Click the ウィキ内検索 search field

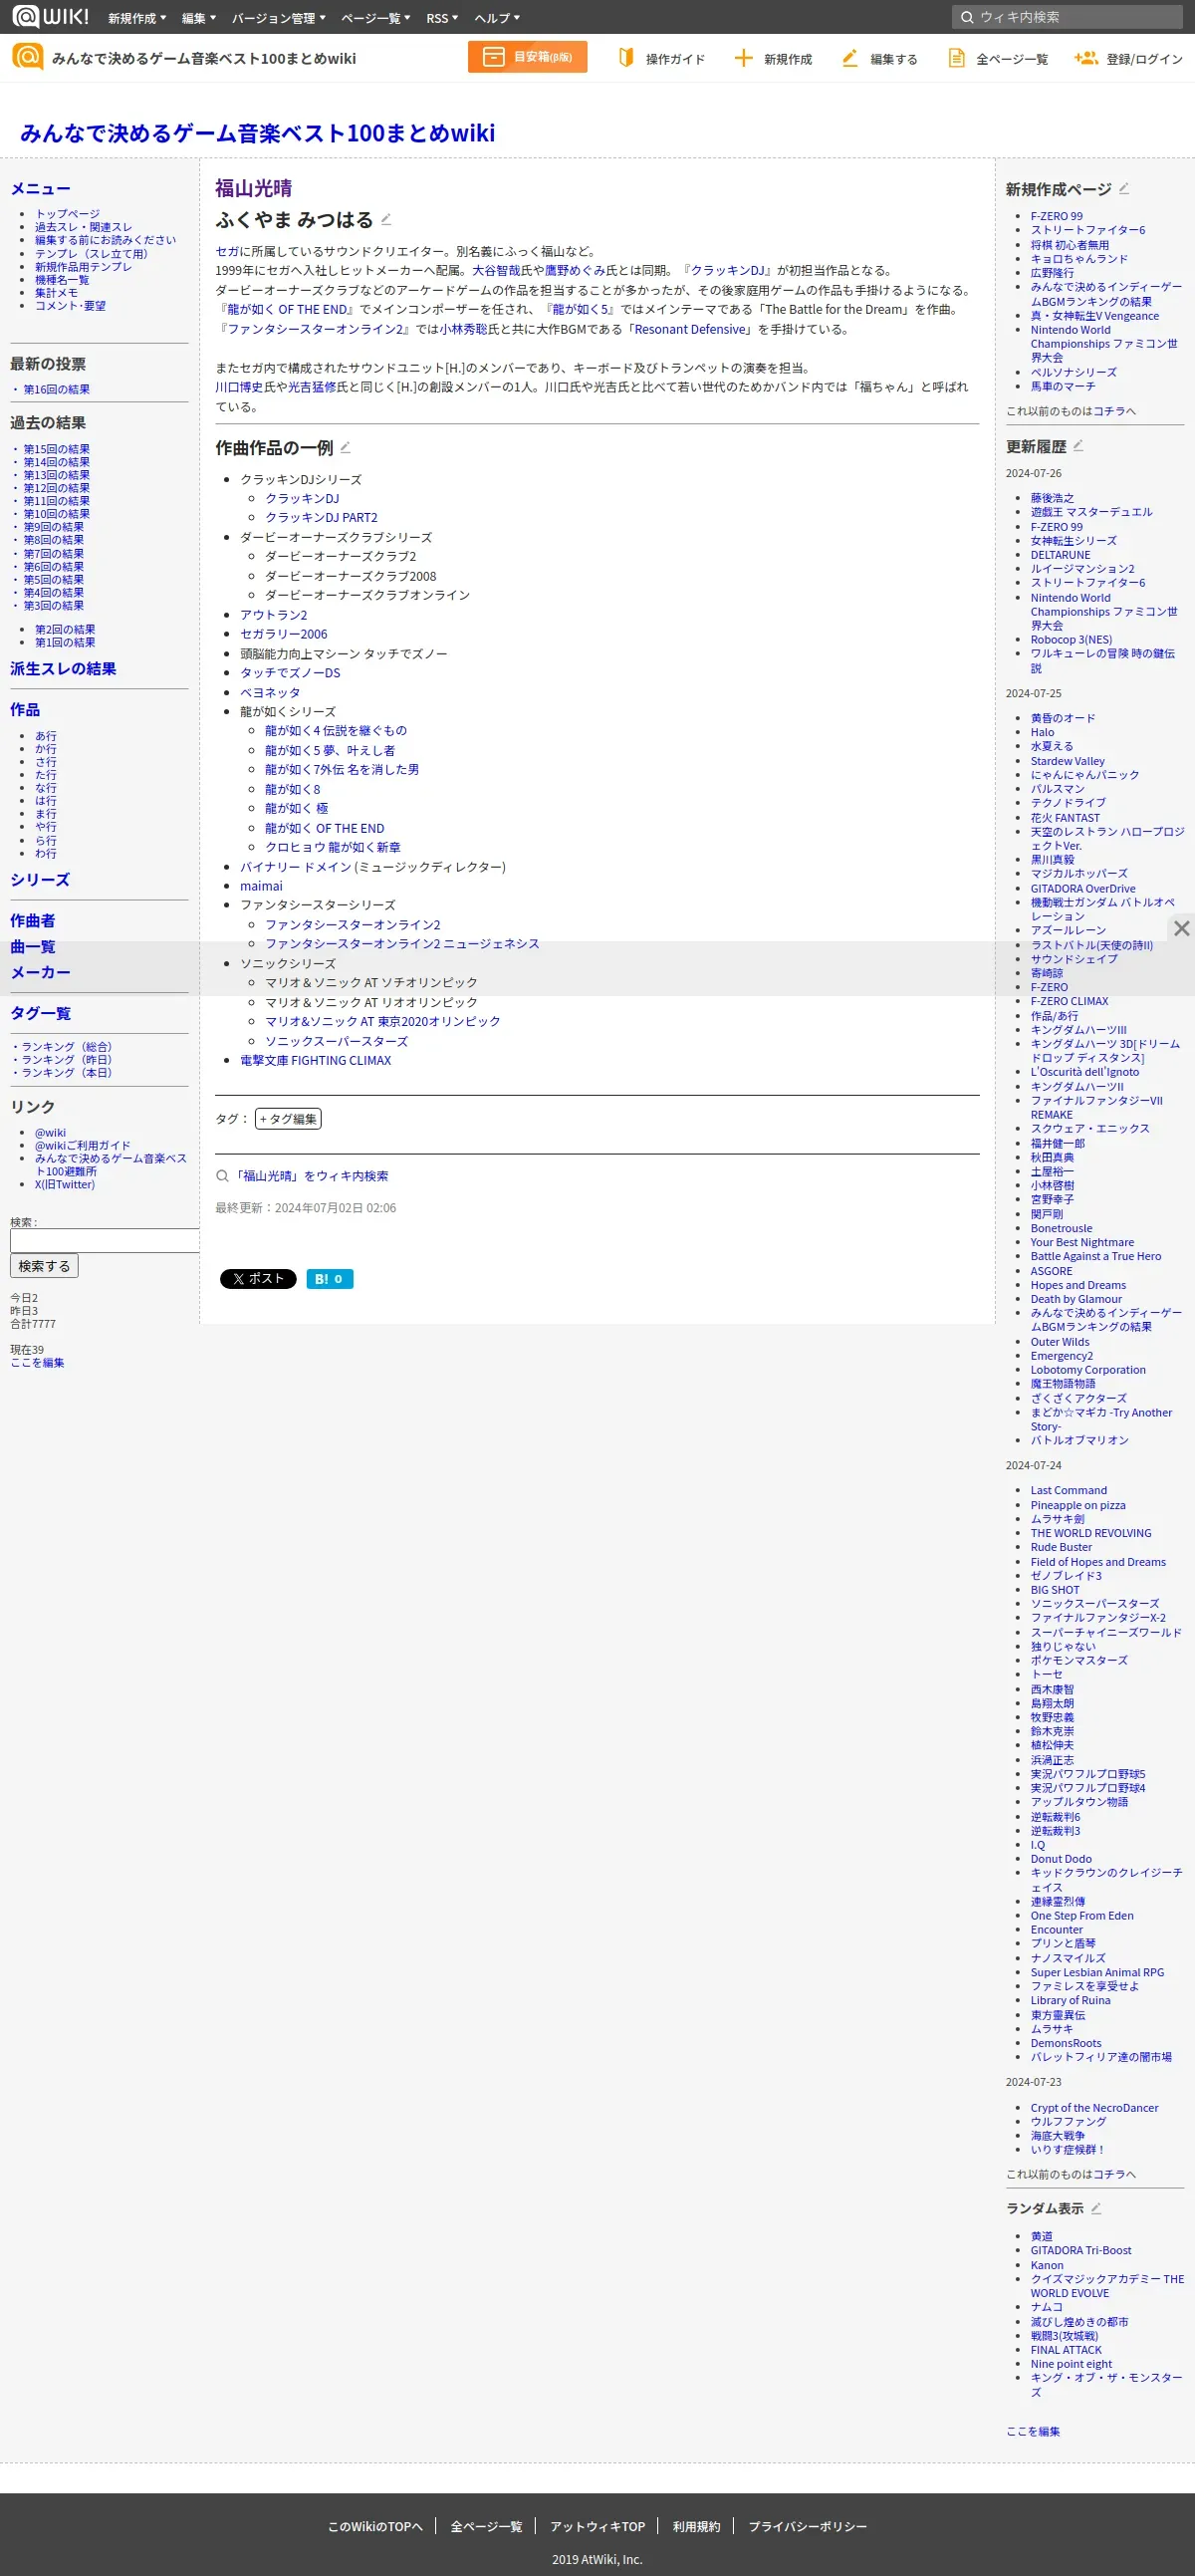1067,17
